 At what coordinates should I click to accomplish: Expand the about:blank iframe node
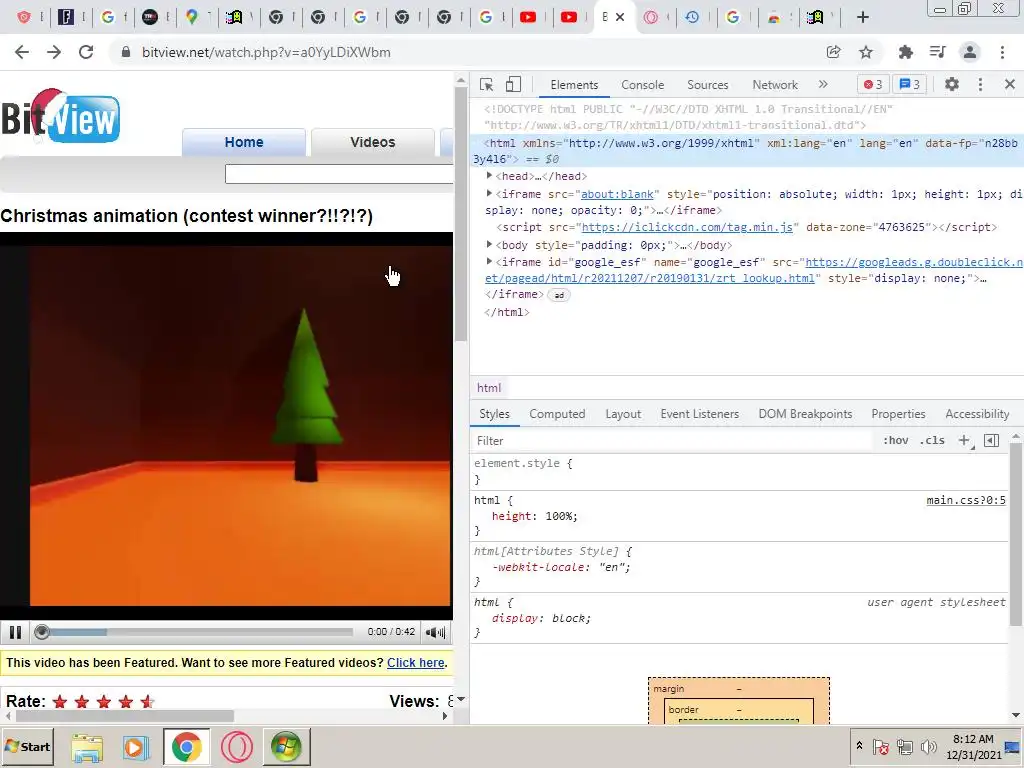(x=489, y=193)
